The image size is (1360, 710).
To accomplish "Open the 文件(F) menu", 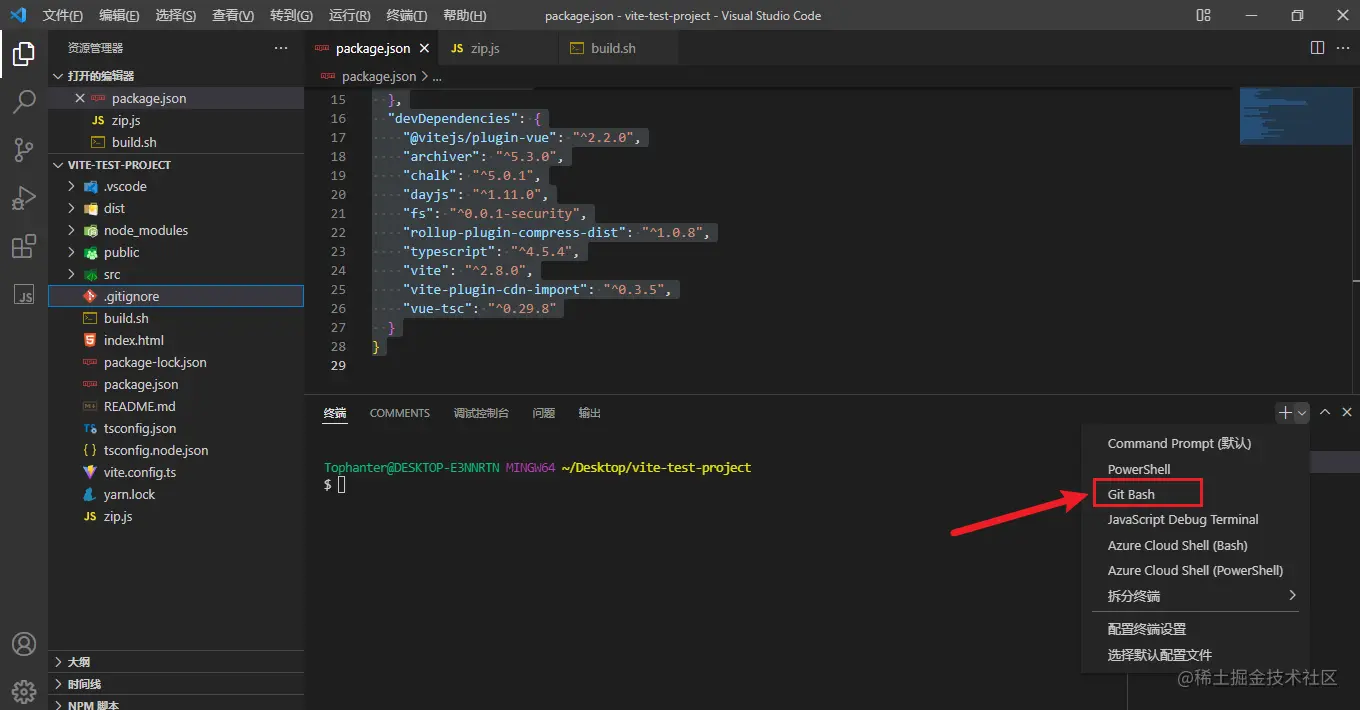I will pyautogui.click(x=63, y=16).
